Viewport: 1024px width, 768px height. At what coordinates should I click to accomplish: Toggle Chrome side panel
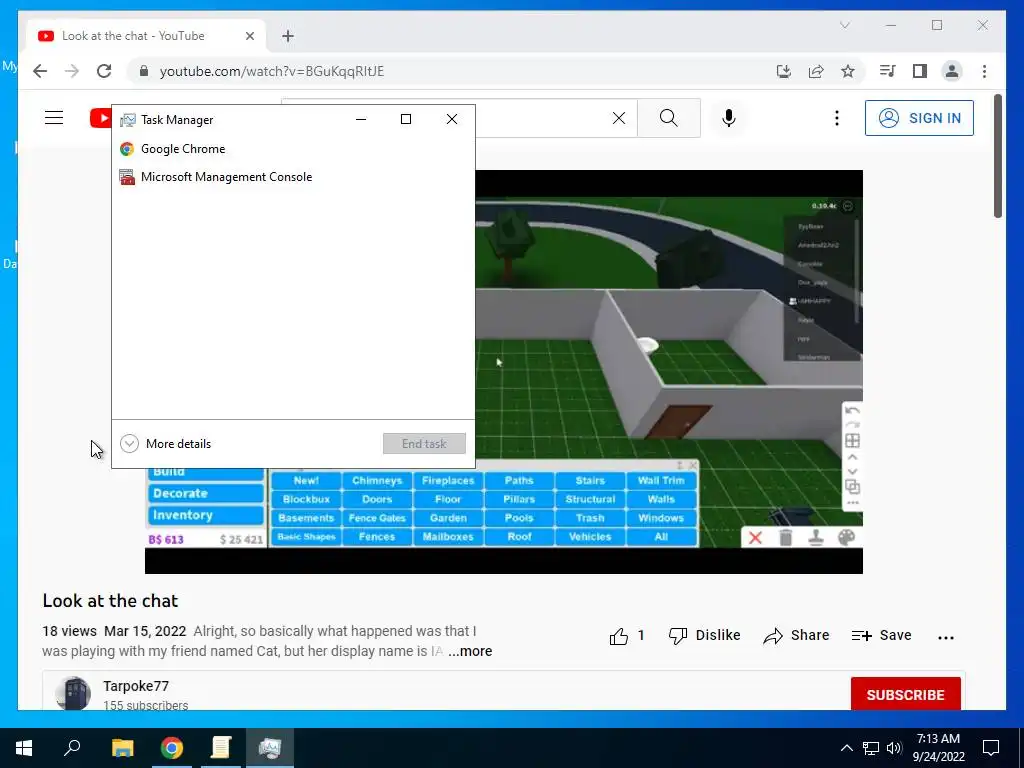point(920,71)
